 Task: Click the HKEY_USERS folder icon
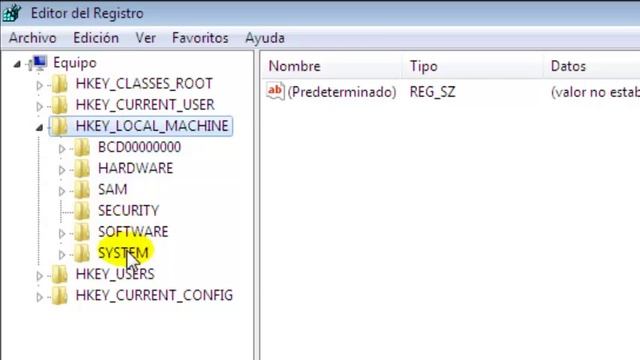pyautogui.click(x=60, y=275)
